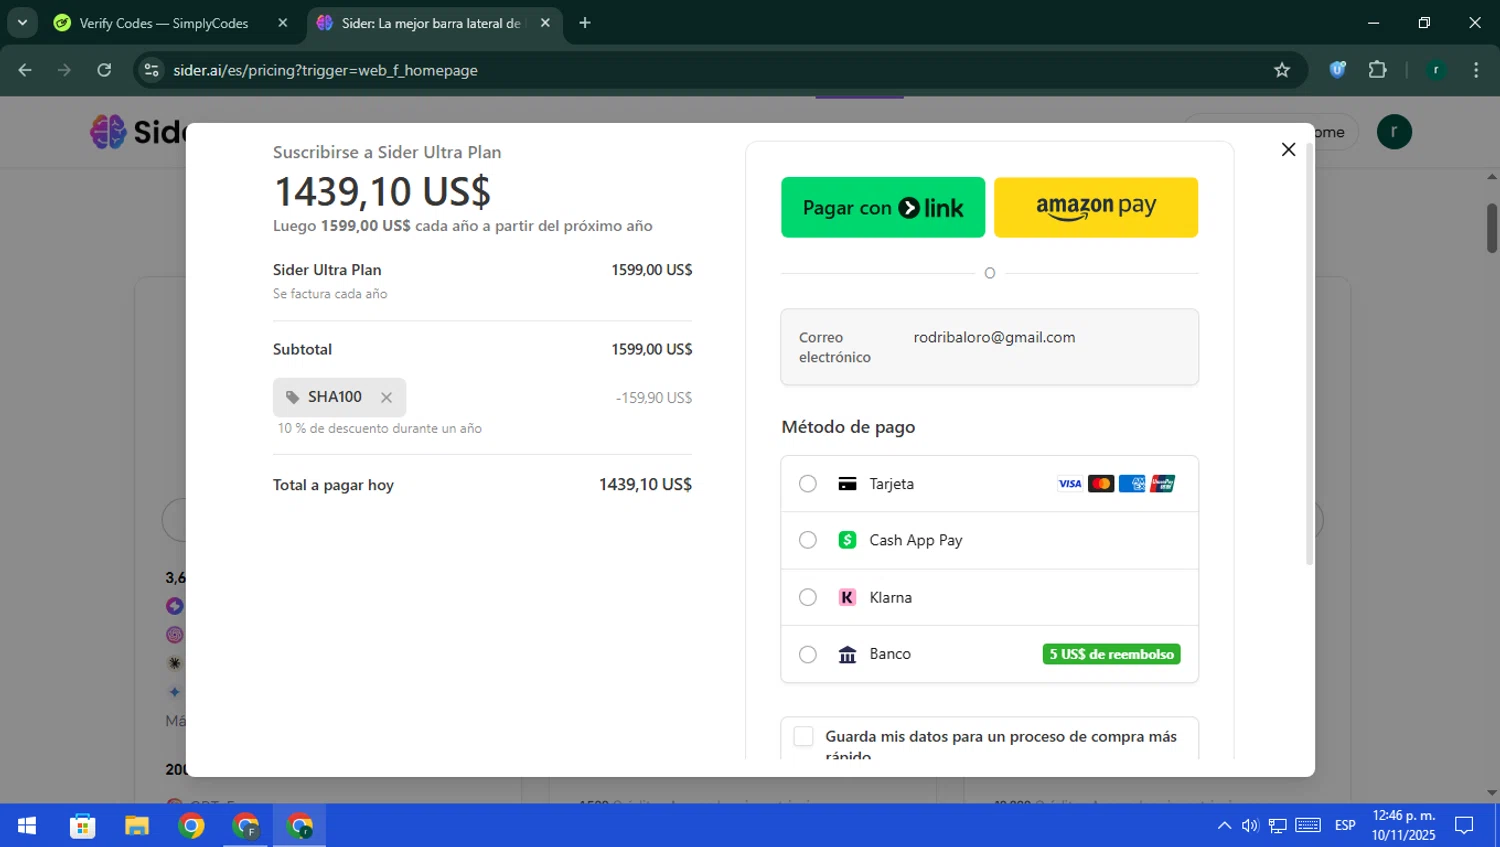Bookmark this page with star icon
Screen dimensions: 1500x847
(1282, 70)
